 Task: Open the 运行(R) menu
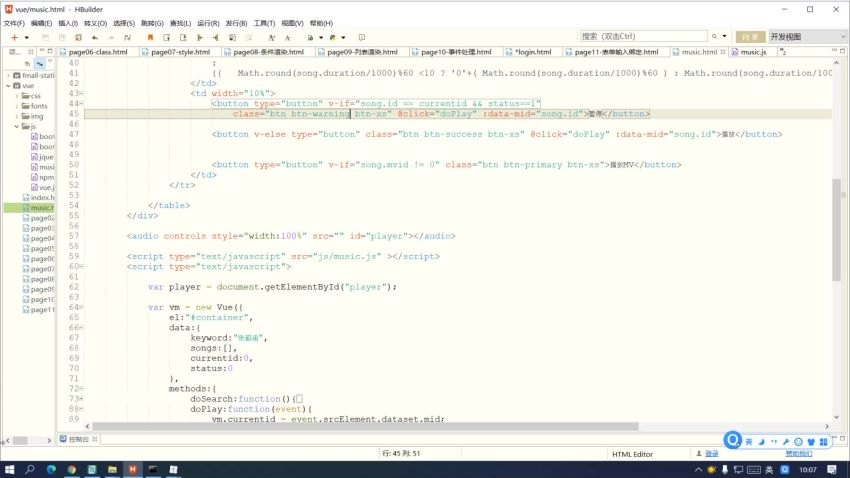tap(208, 23)
